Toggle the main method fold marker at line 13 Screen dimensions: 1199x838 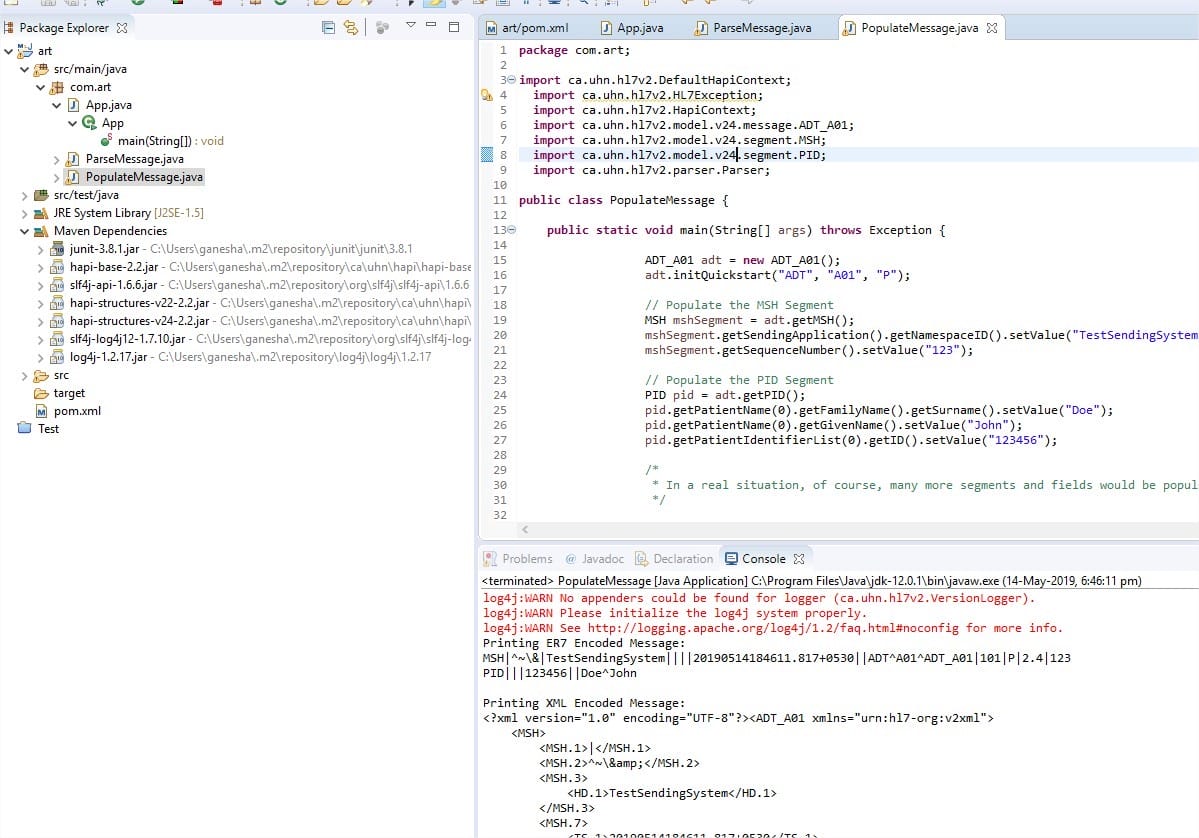tap(512, 229)
